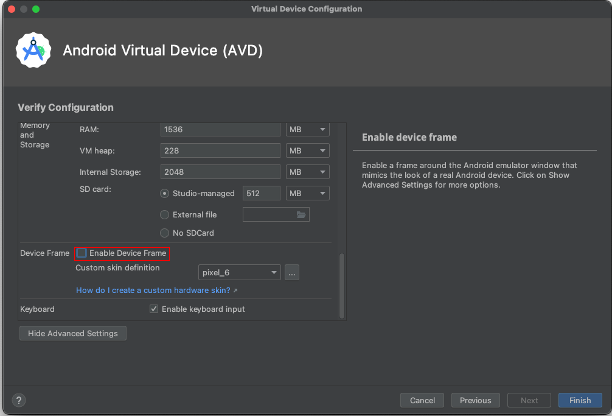
Task: Click the disabled Next button
Action: click(x=529, y=400)
